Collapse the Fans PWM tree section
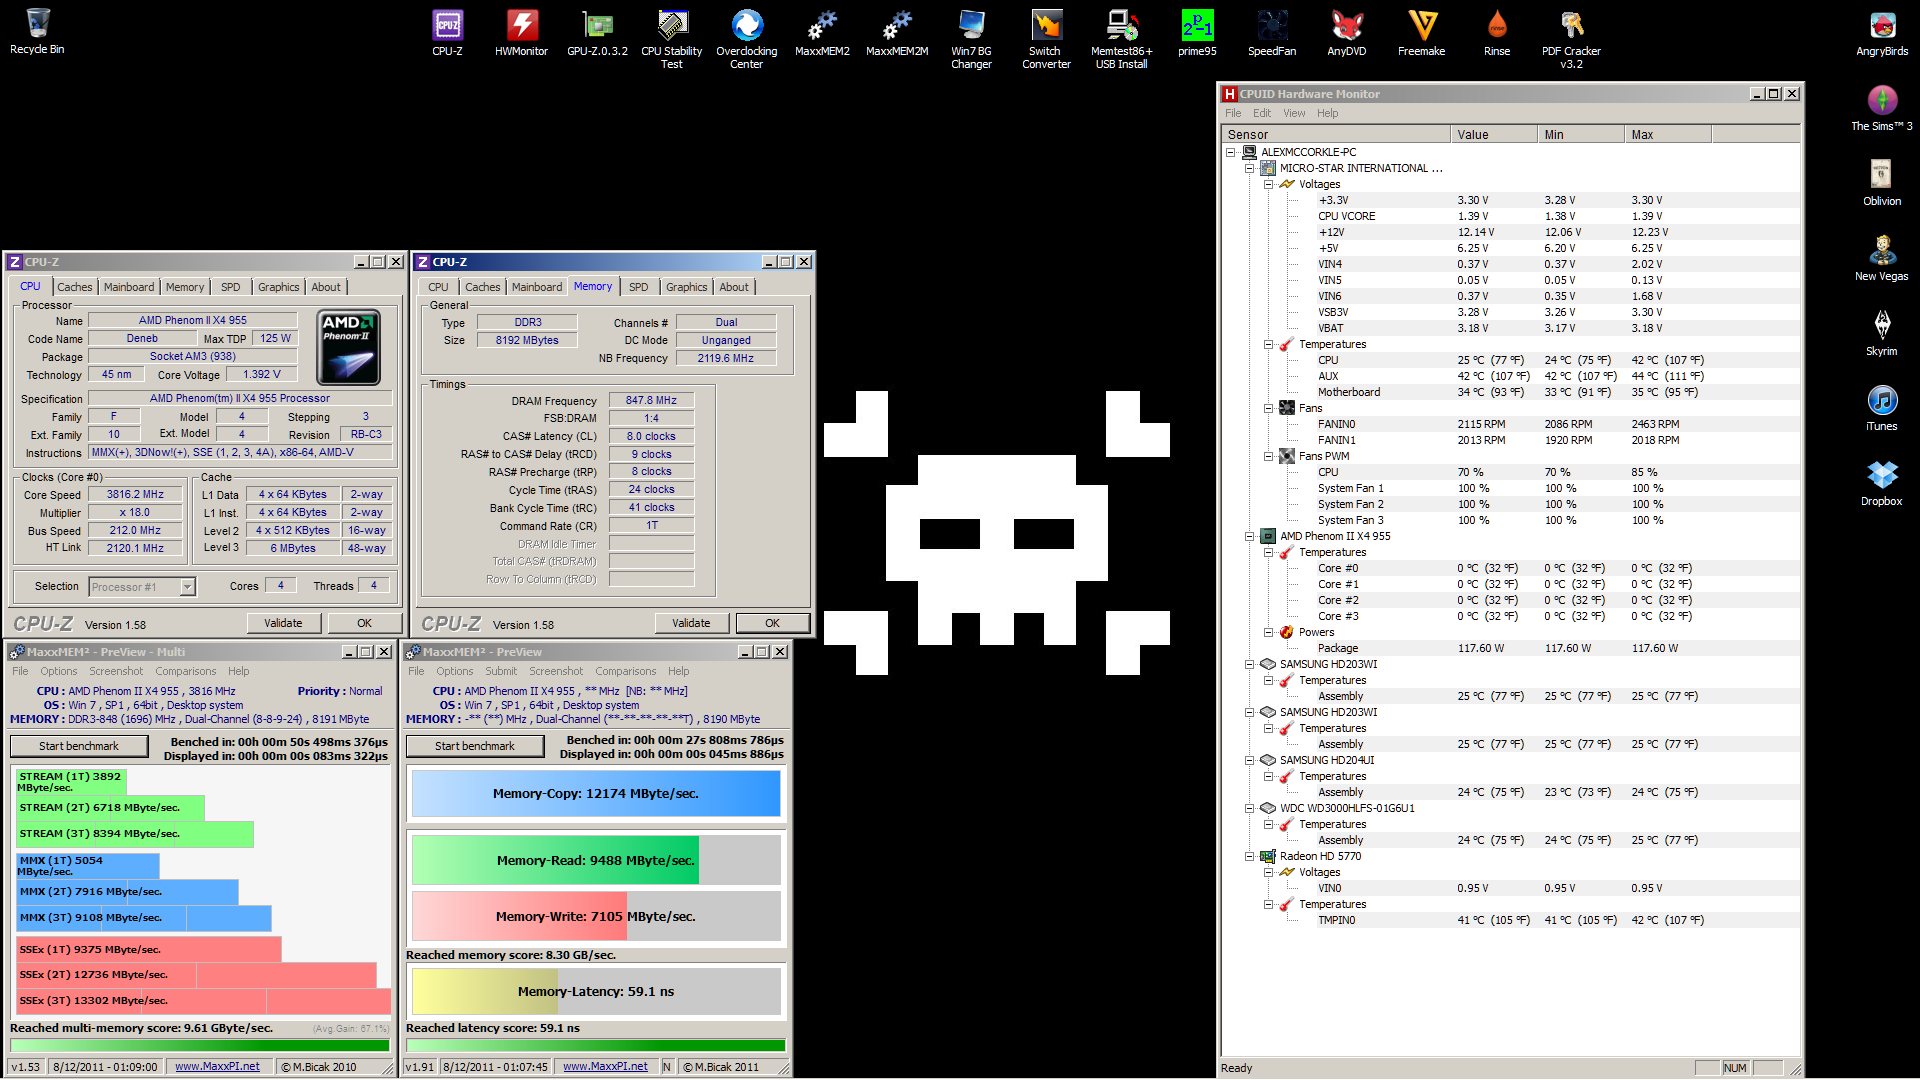1920x1080 pixels. pyautogui.click(x=1269, y=457)
